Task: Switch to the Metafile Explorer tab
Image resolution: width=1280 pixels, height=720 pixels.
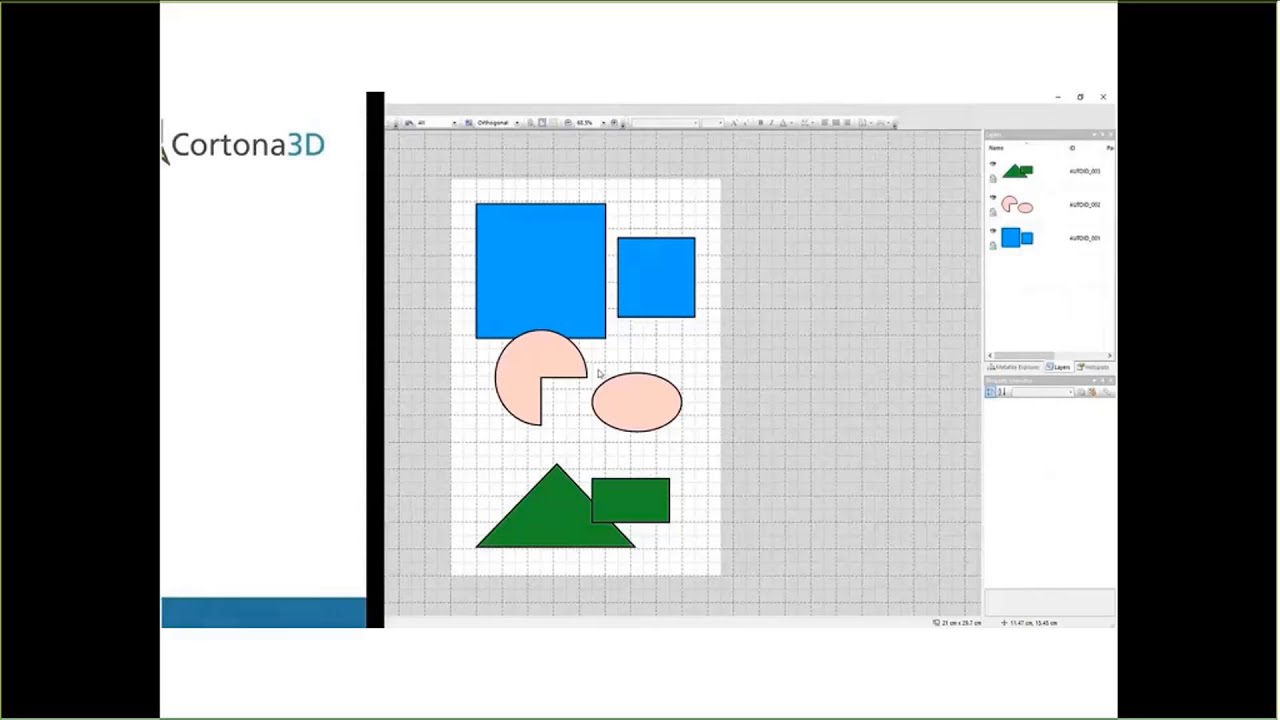Action: pos(1014,367)
